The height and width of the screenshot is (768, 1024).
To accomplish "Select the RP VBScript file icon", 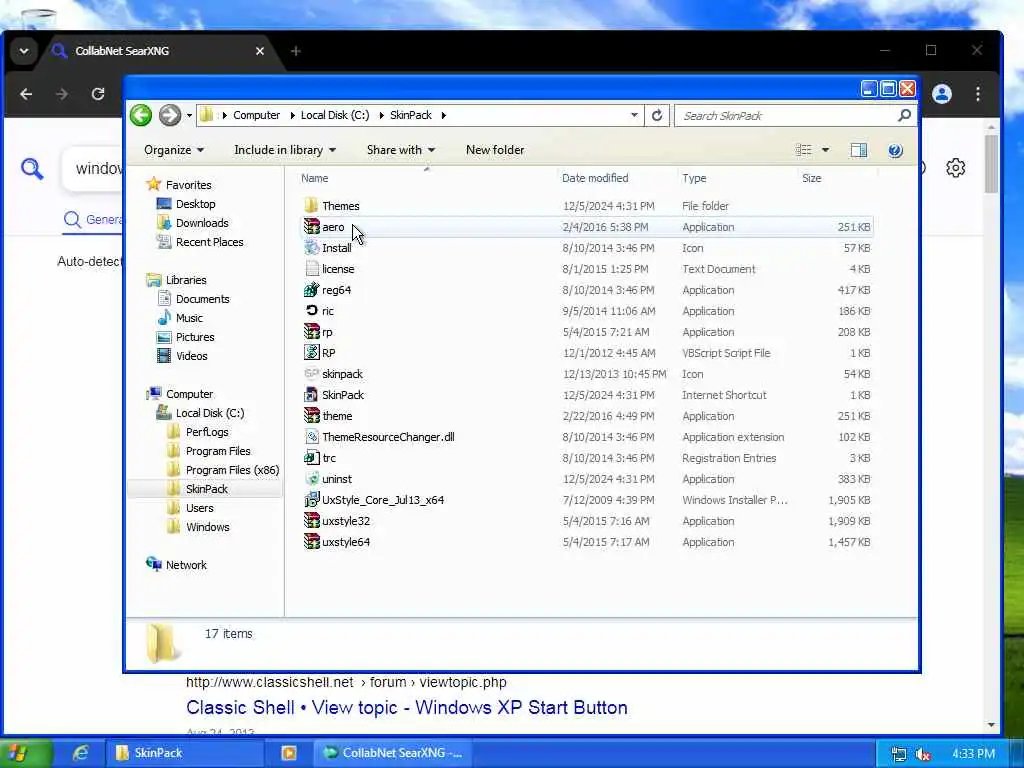I will pyautogui.click(x=312, y=353).
